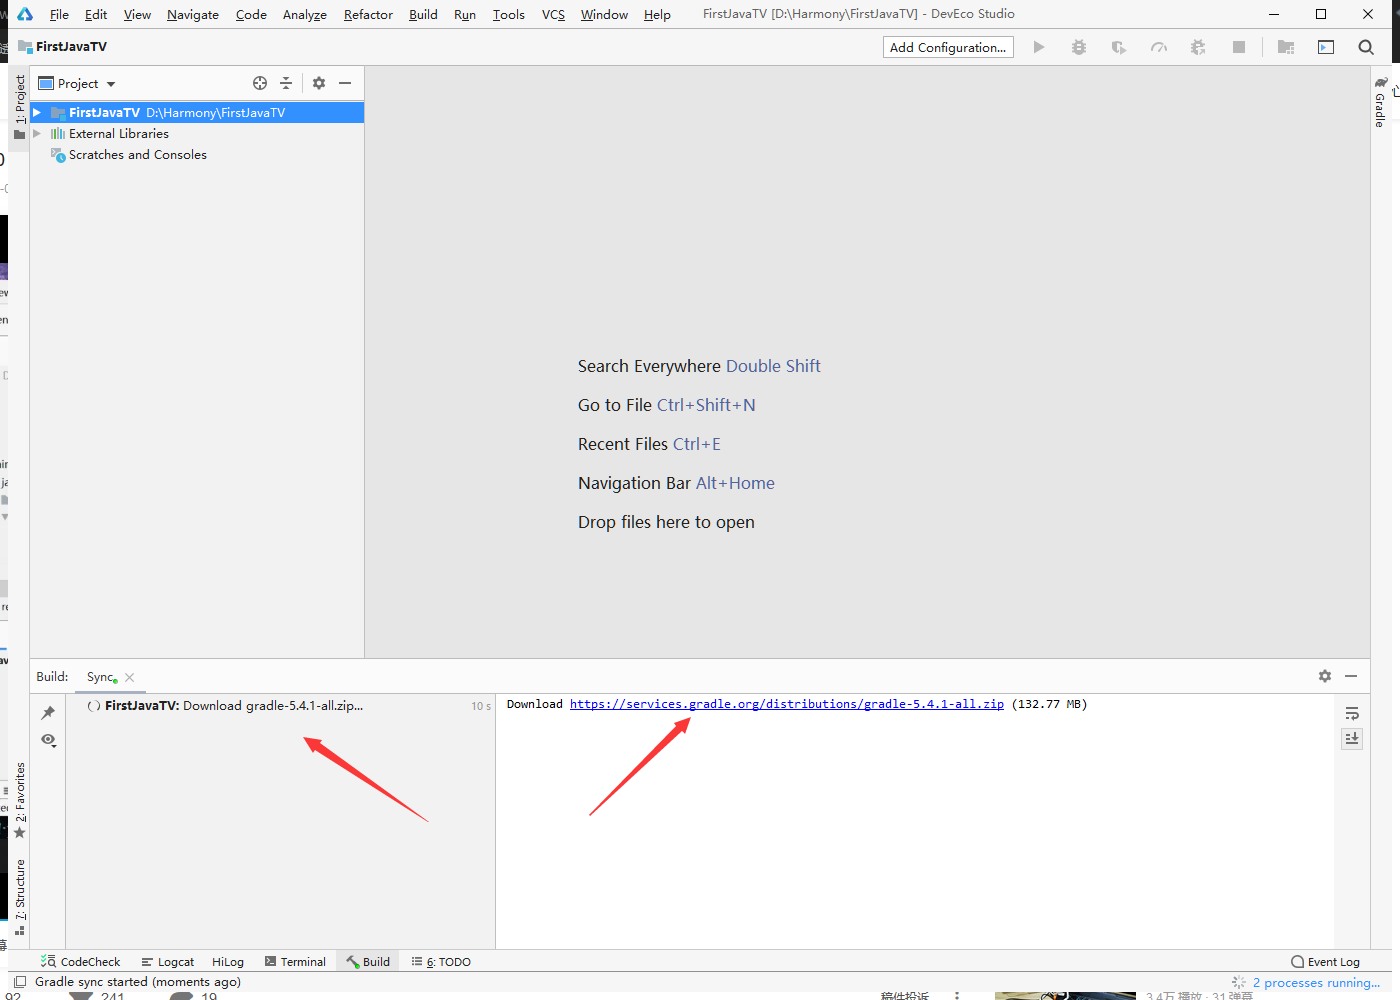Toggle soft-wrap in Build output
Image resolution: width=1400 pixels, height=1000 pixels.
1352,713
